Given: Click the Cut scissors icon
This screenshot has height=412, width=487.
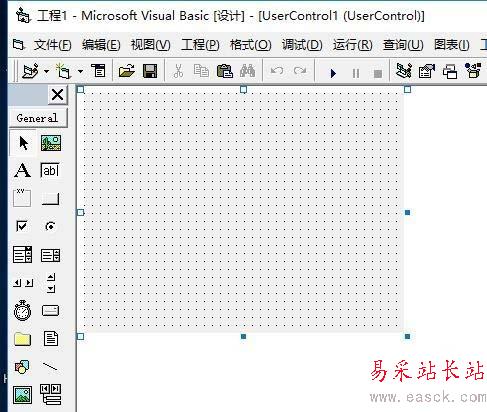Looking at the screenshot, I should [x=178, y=71].
